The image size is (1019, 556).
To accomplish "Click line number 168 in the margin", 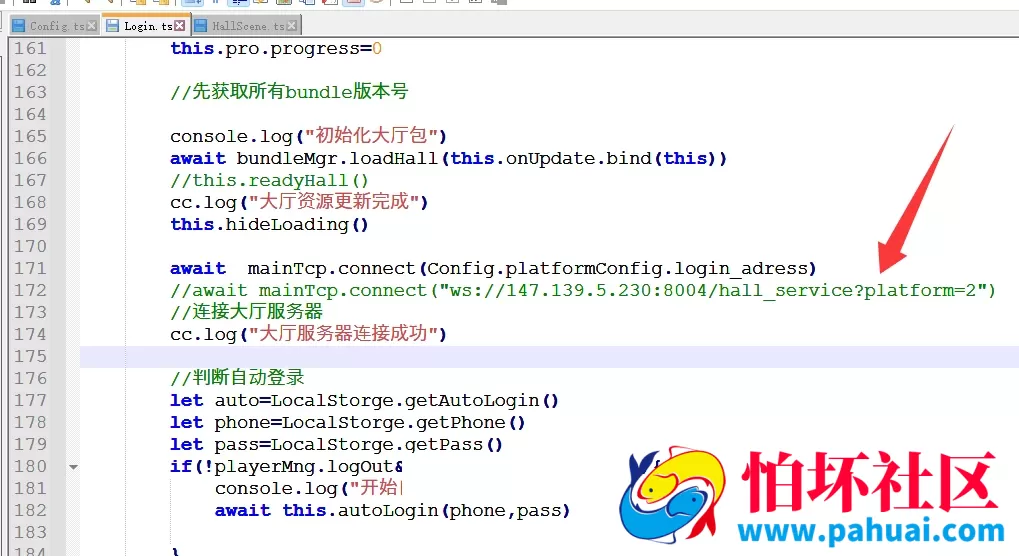I will 31,203.
